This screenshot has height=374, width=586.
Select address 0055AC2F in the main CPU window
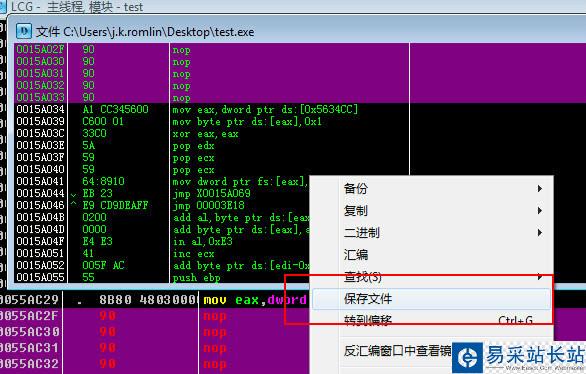tap(29, 316)
